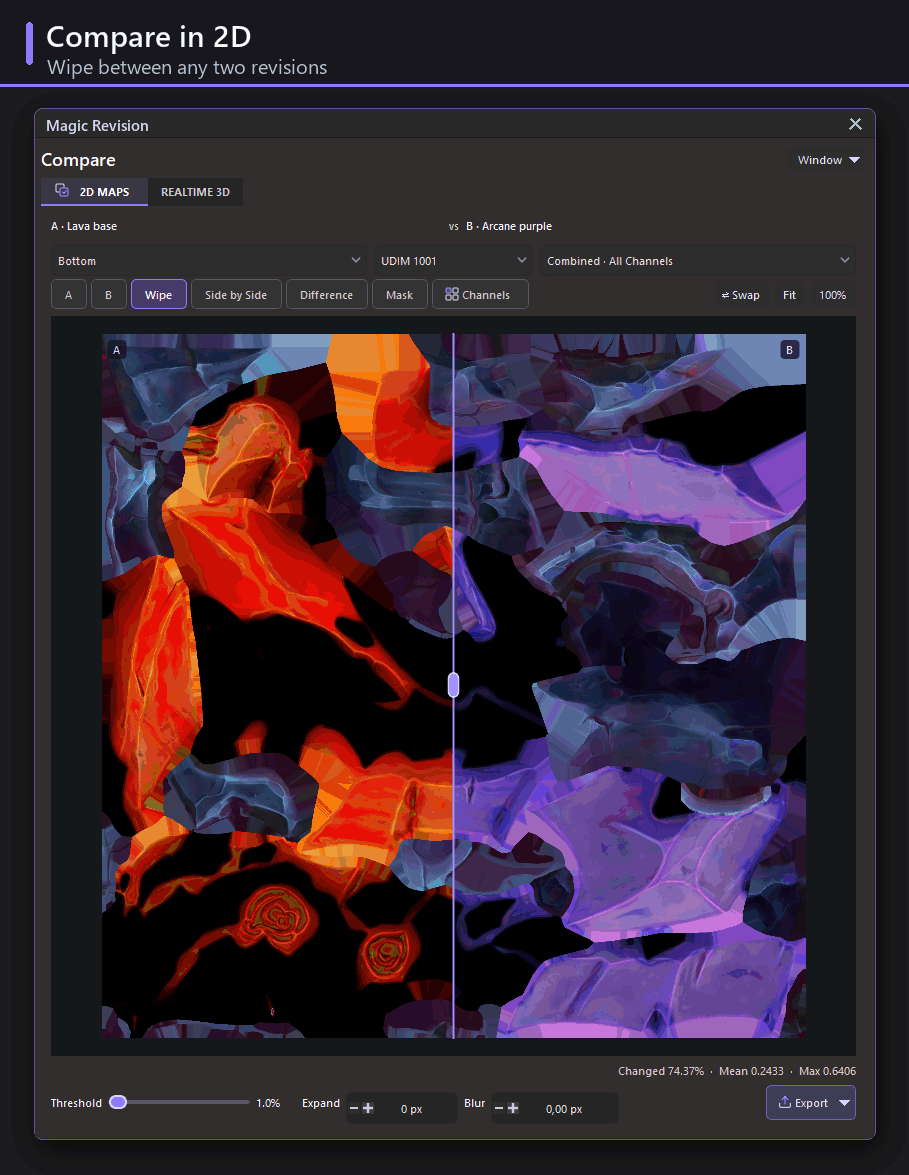Switch to the REALTIME 3D tab

196,192
